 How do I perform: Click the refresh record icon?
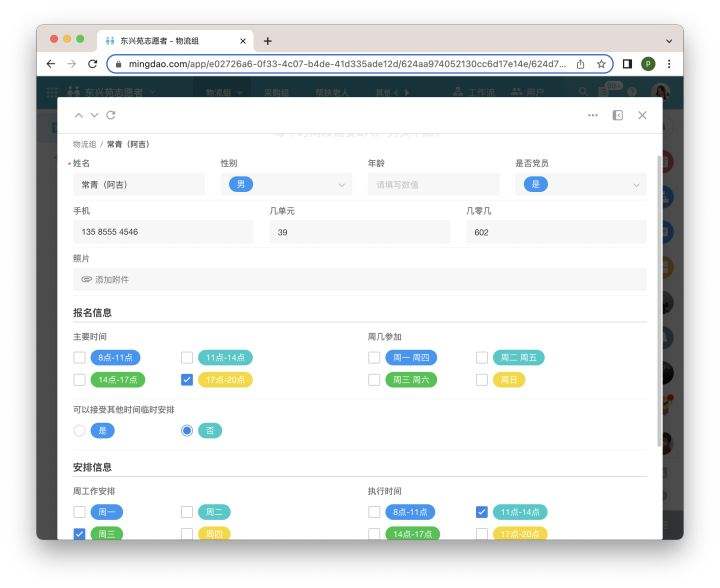pos(110,115)
